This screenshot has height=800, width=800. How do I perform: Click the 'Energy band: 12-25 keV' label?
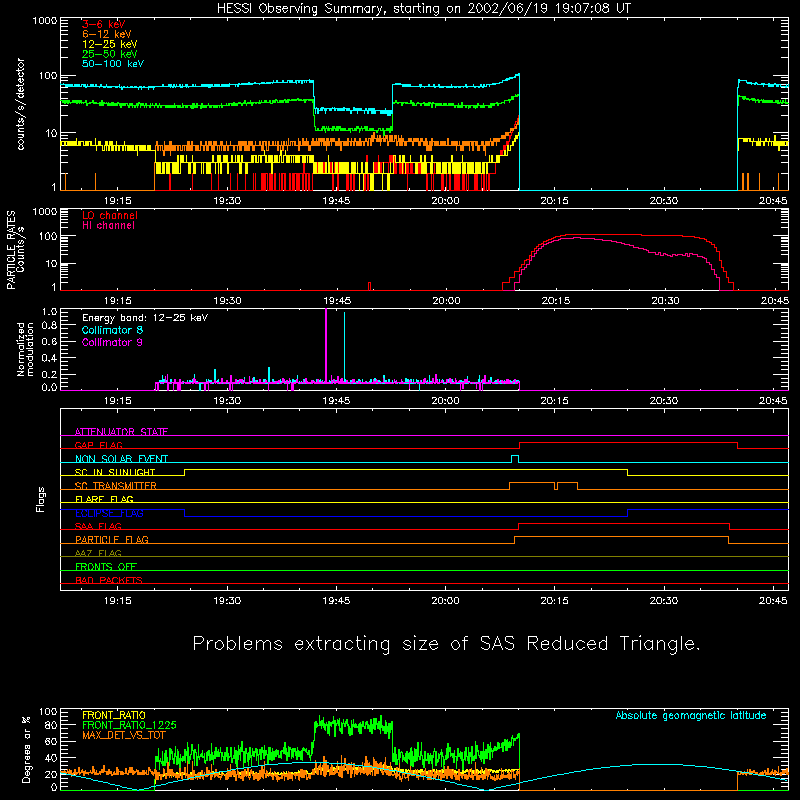click(x=145, y=318)
